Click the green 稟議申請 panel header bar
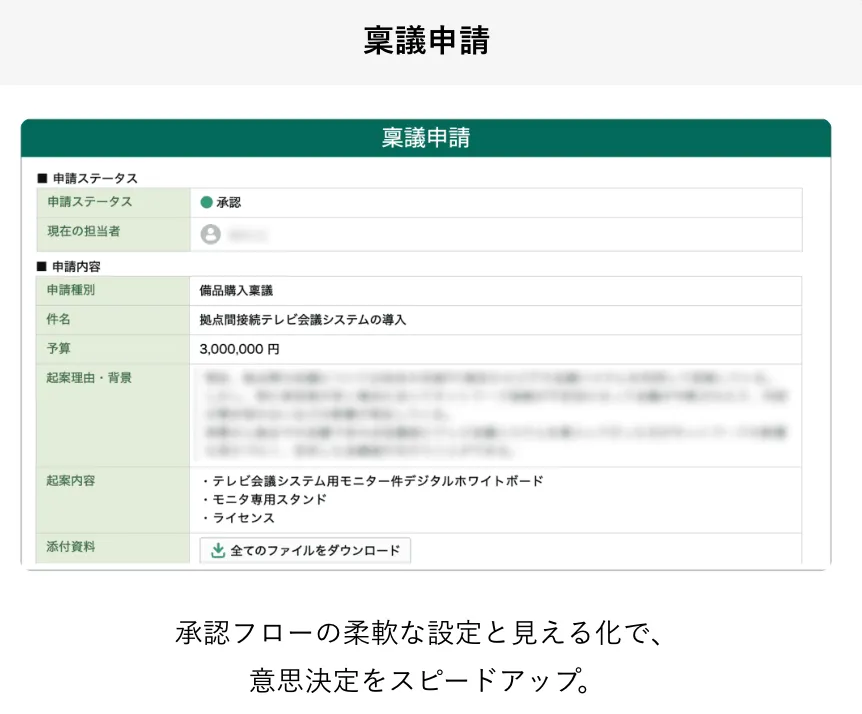This screenshot has width=862, height=714. pos(427,138)
